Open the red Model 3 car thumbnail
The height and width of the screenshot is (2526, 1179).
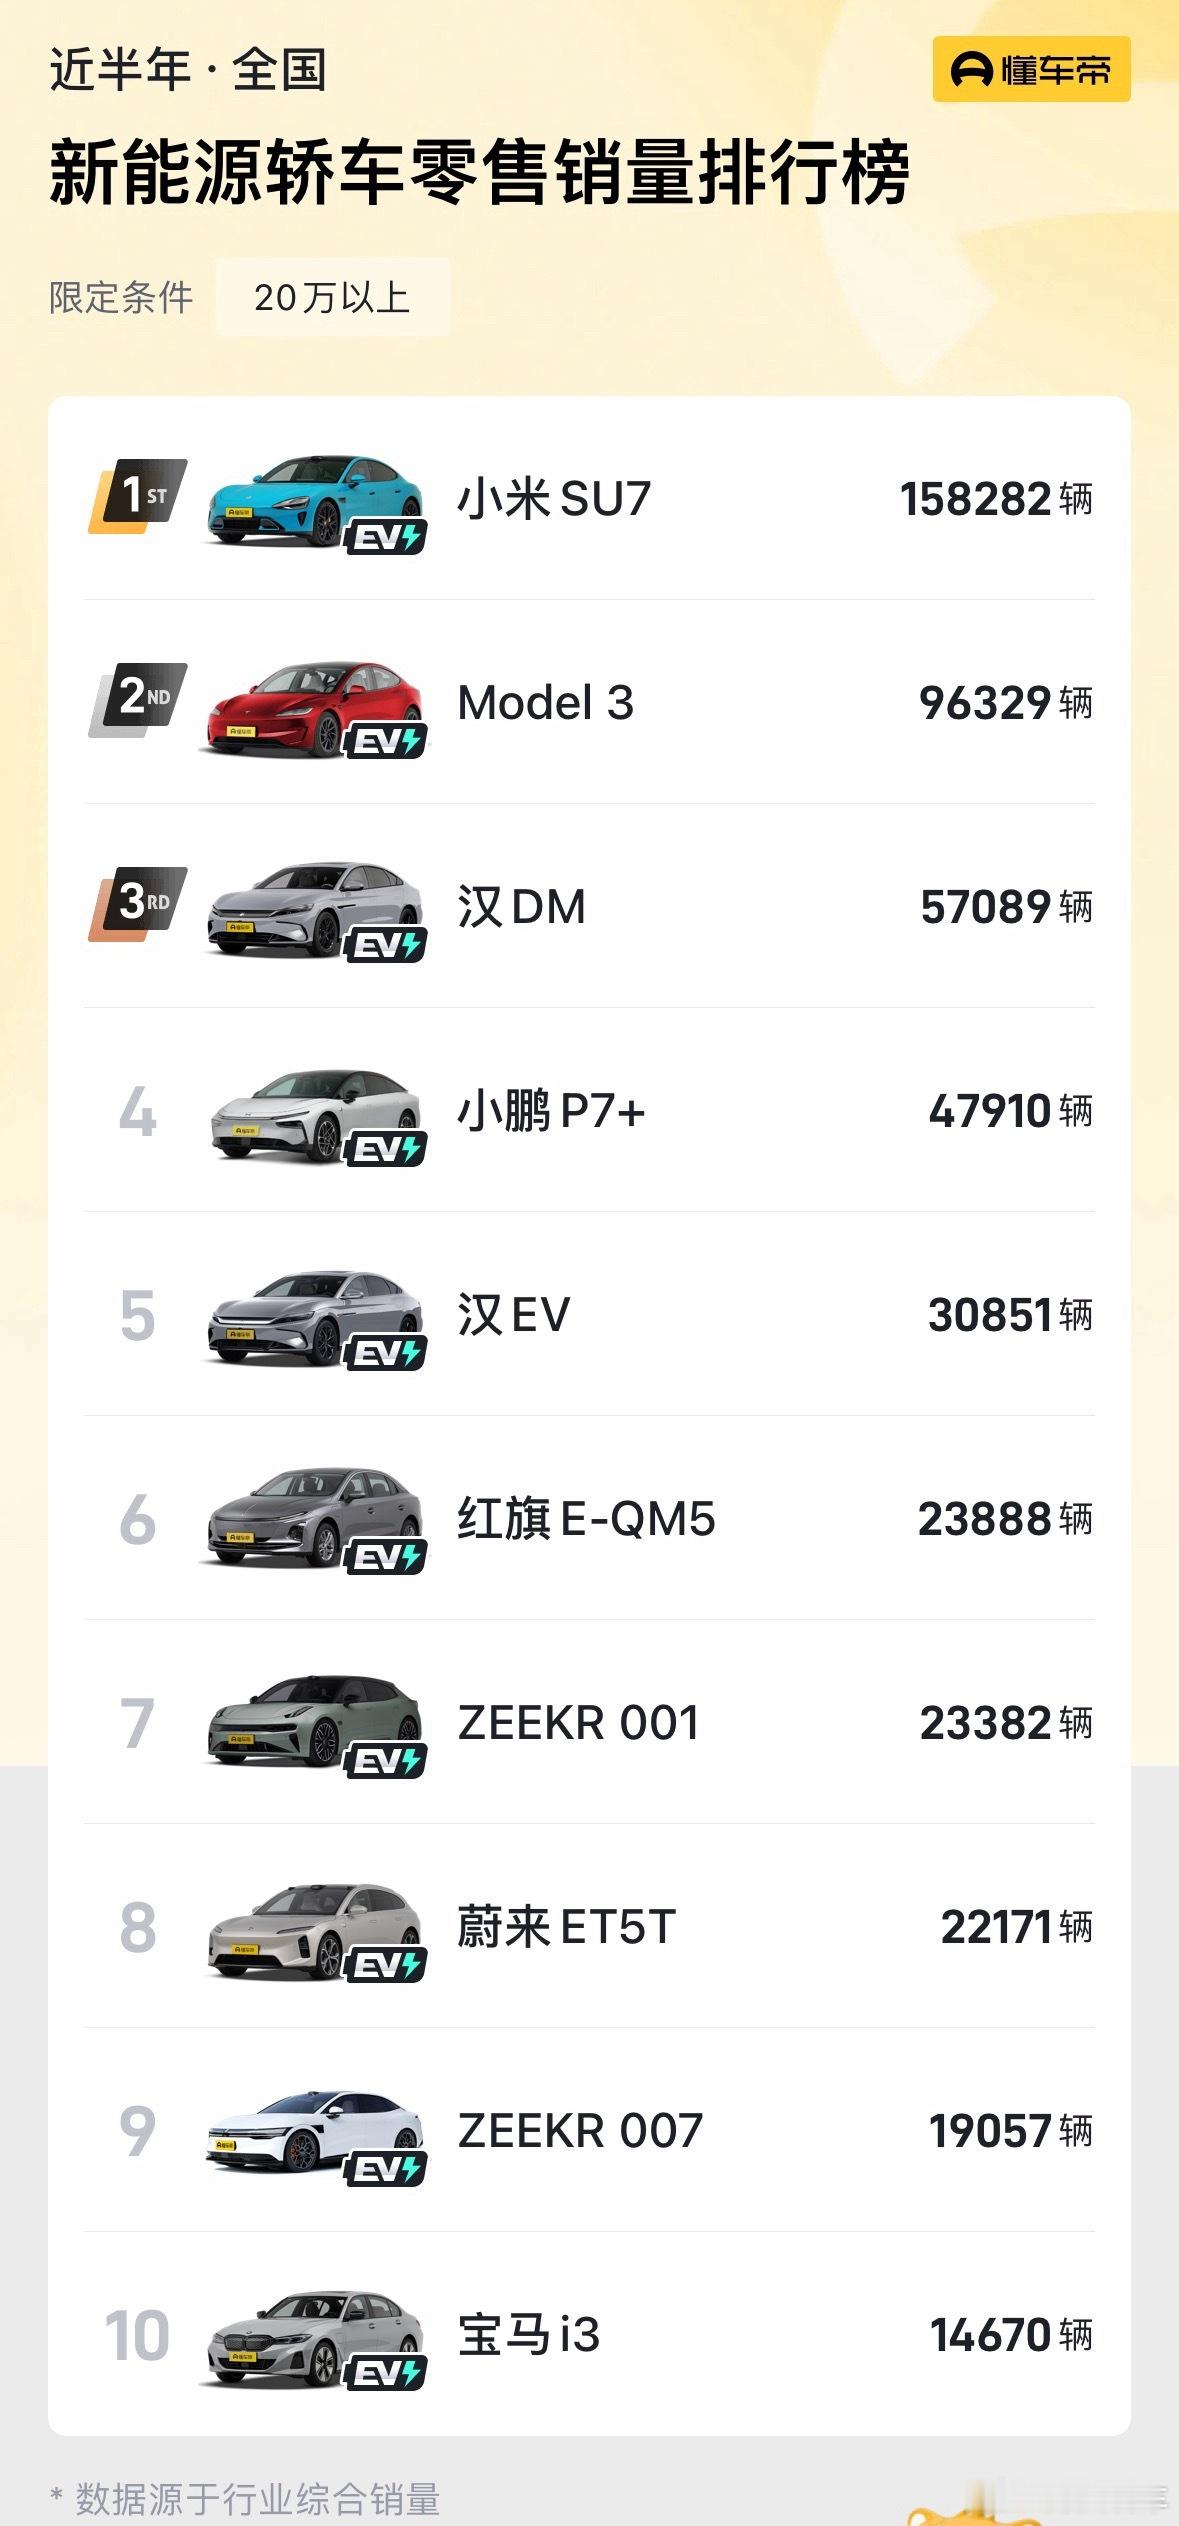(314, 705)
